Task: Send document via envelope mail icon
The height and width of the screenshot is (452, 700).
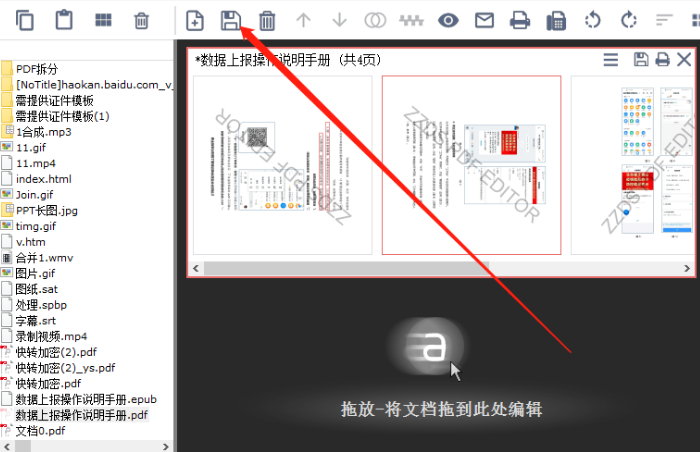Action: [x=484, y=20]
